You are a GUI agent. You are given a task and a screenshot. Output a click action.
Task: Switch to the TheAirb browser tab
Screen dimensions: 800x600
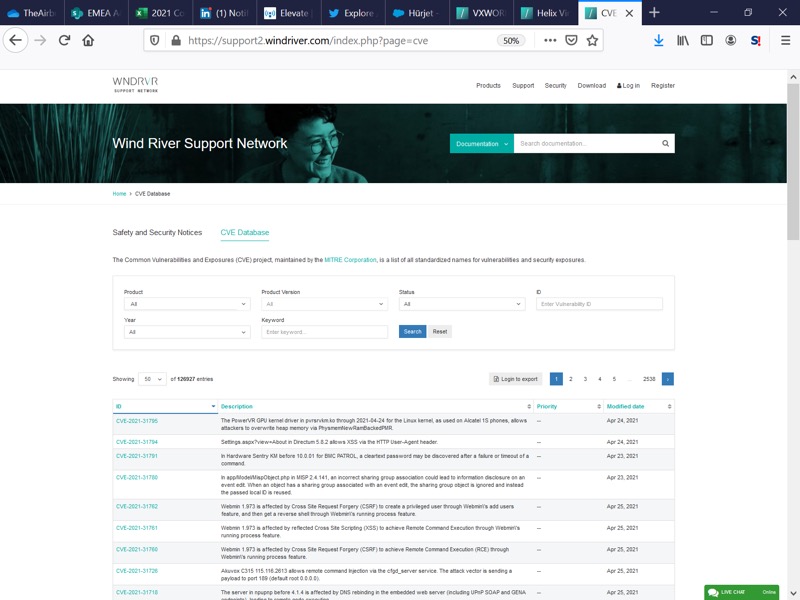point(32,13)
